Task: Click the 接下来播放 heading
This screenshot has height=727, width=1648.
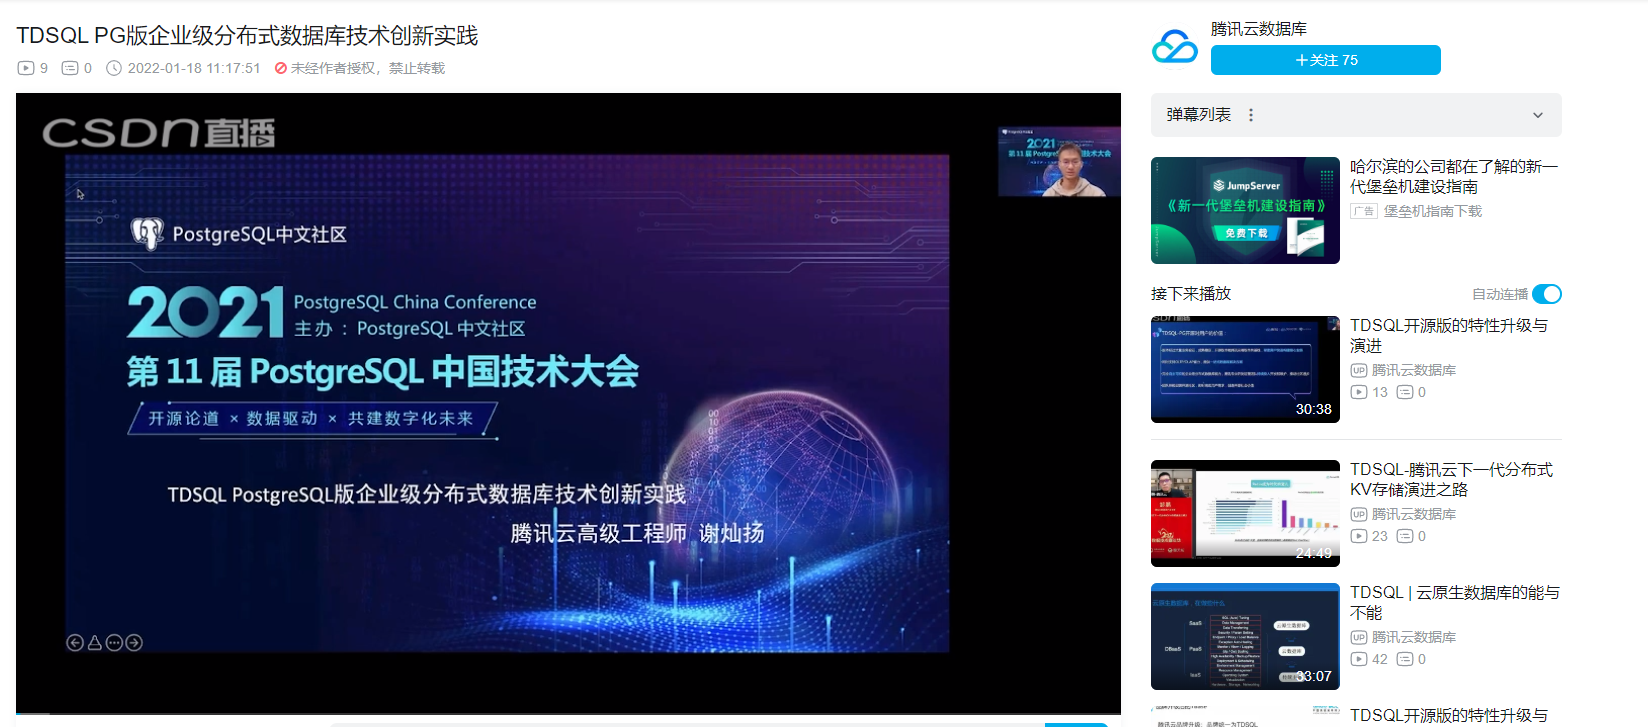Action: click(1191, 294)
